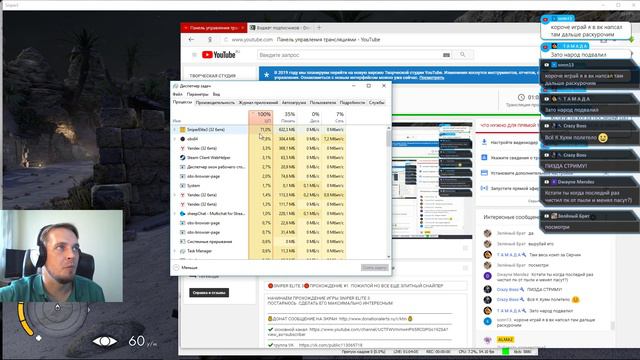Image resolution: width=640 pixels, height=360 pixels.
Task: Click the System process icon
Action: tap(182, 186)
